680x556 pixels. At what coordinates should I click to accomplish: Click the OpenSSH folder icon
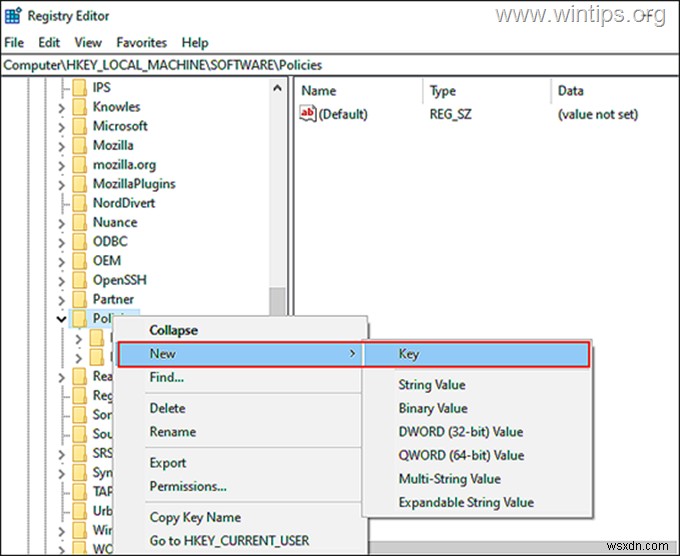click(x=80, y=280)
